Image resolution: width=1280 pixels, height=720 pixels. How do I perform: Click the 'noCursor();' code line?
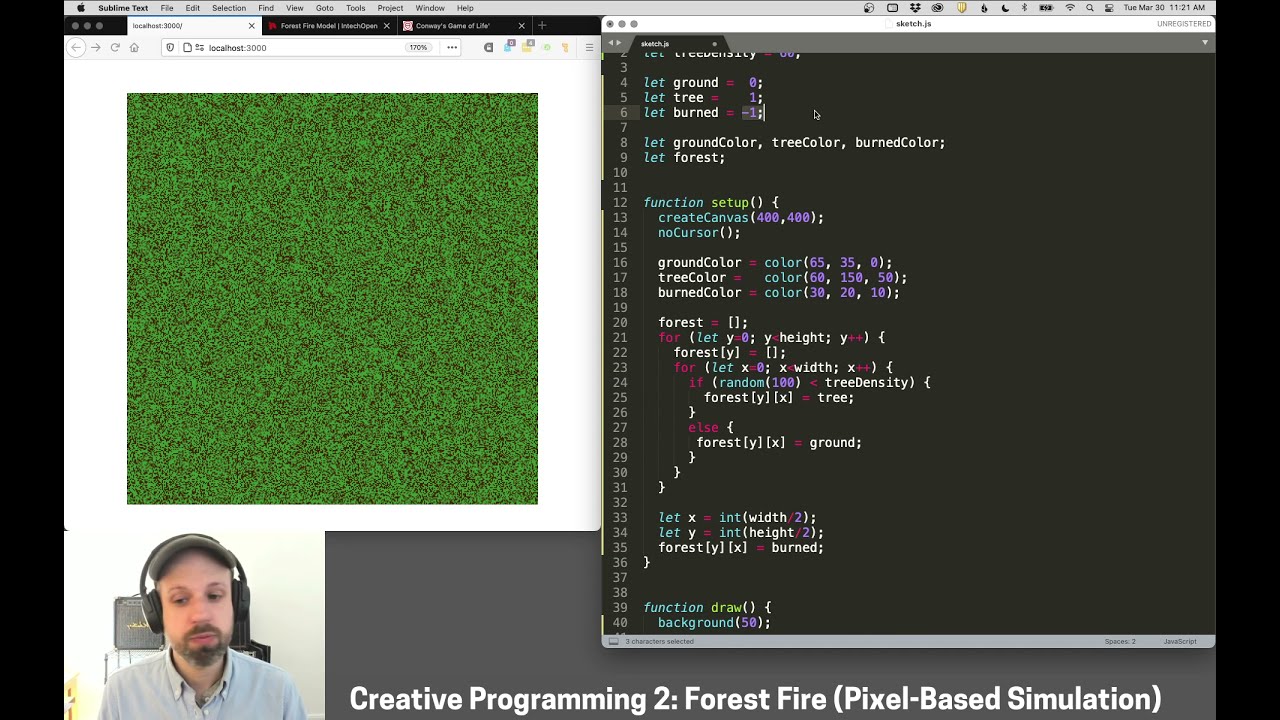[699, 233]
